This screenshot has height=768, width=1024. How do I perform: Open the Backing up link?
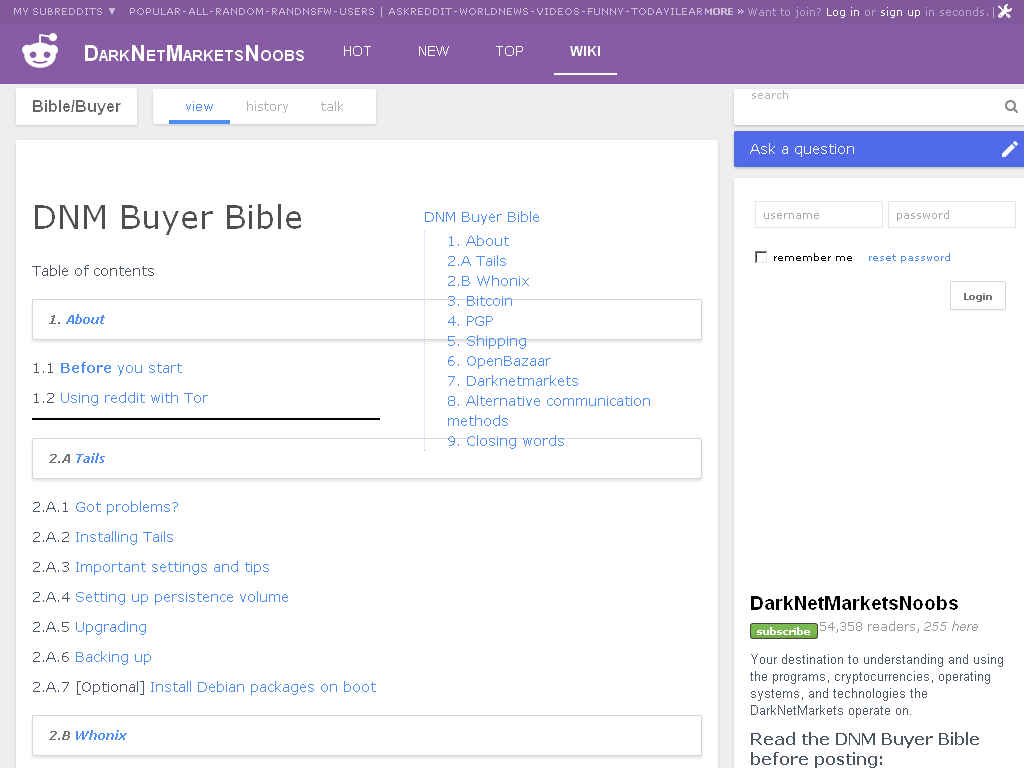pos(113,658)
